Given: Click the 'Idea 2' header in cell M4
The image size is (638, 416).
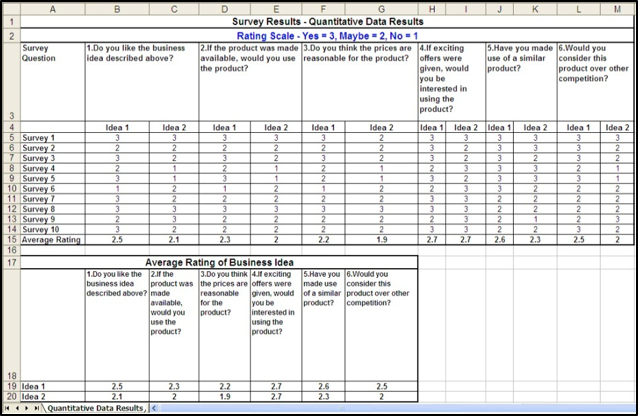Looking at the screenshot, I should 617,127.
